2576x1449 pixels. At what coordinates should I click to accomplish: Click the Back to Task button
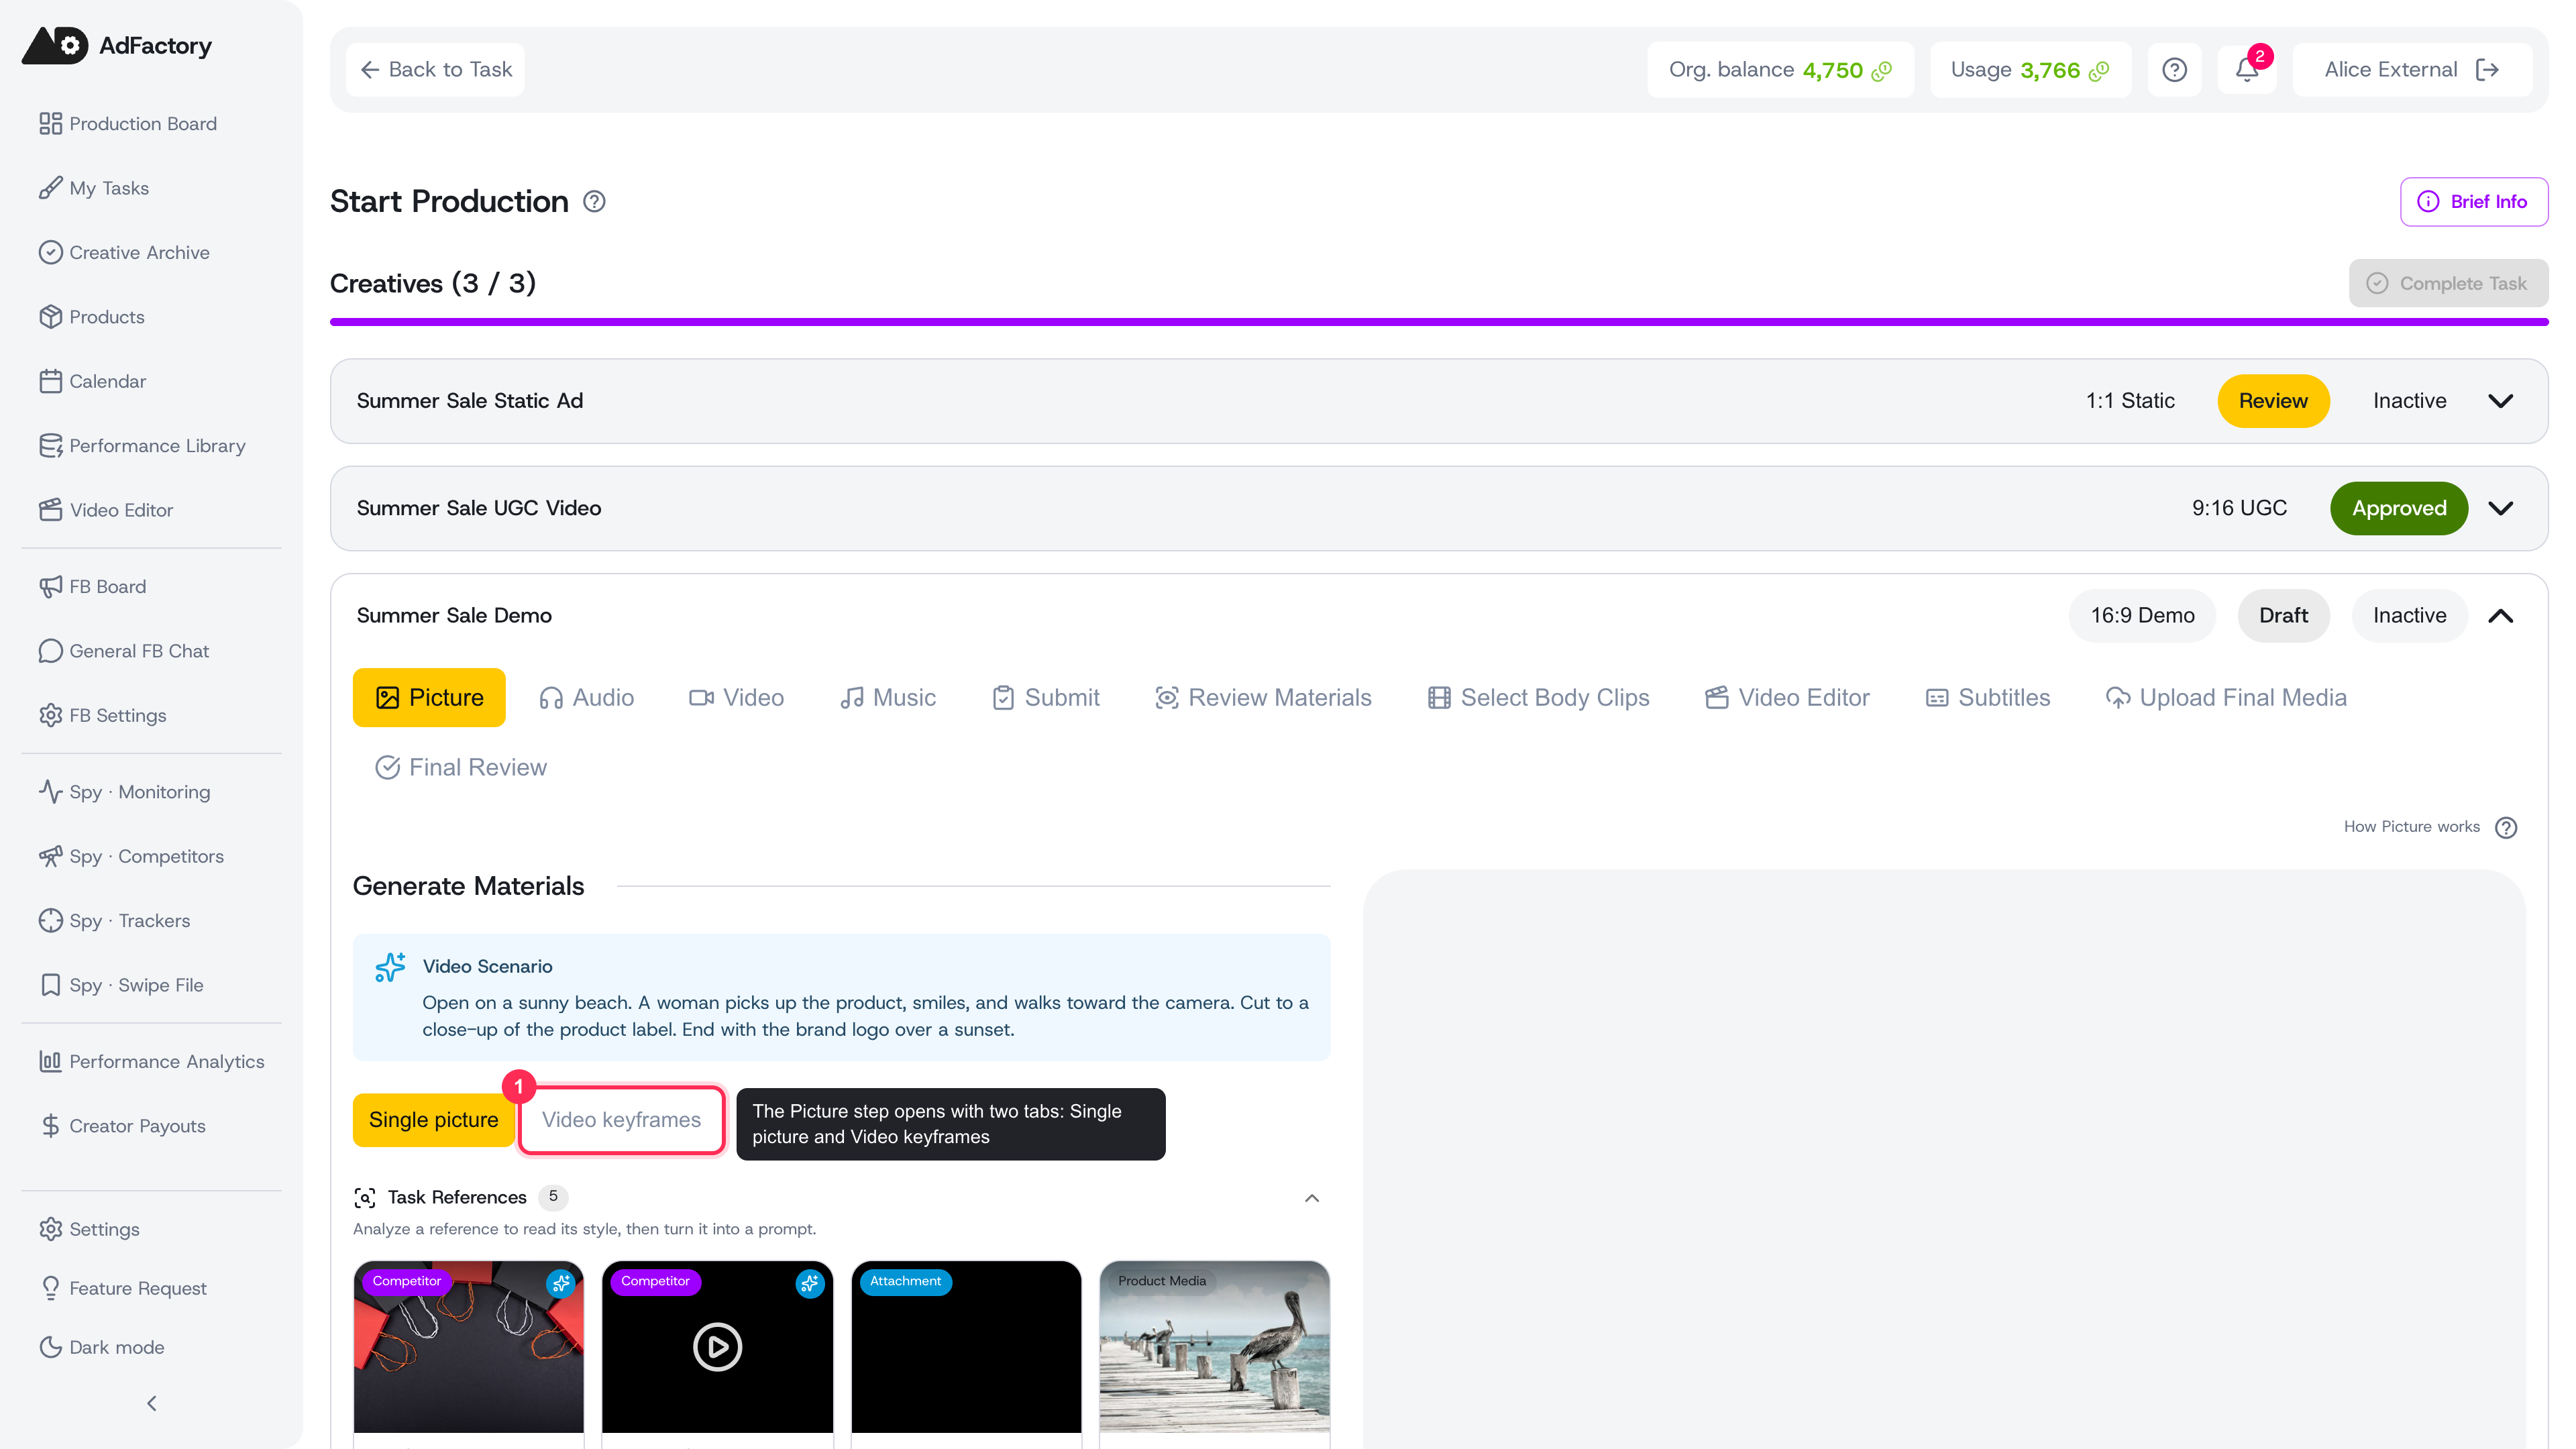435,70
